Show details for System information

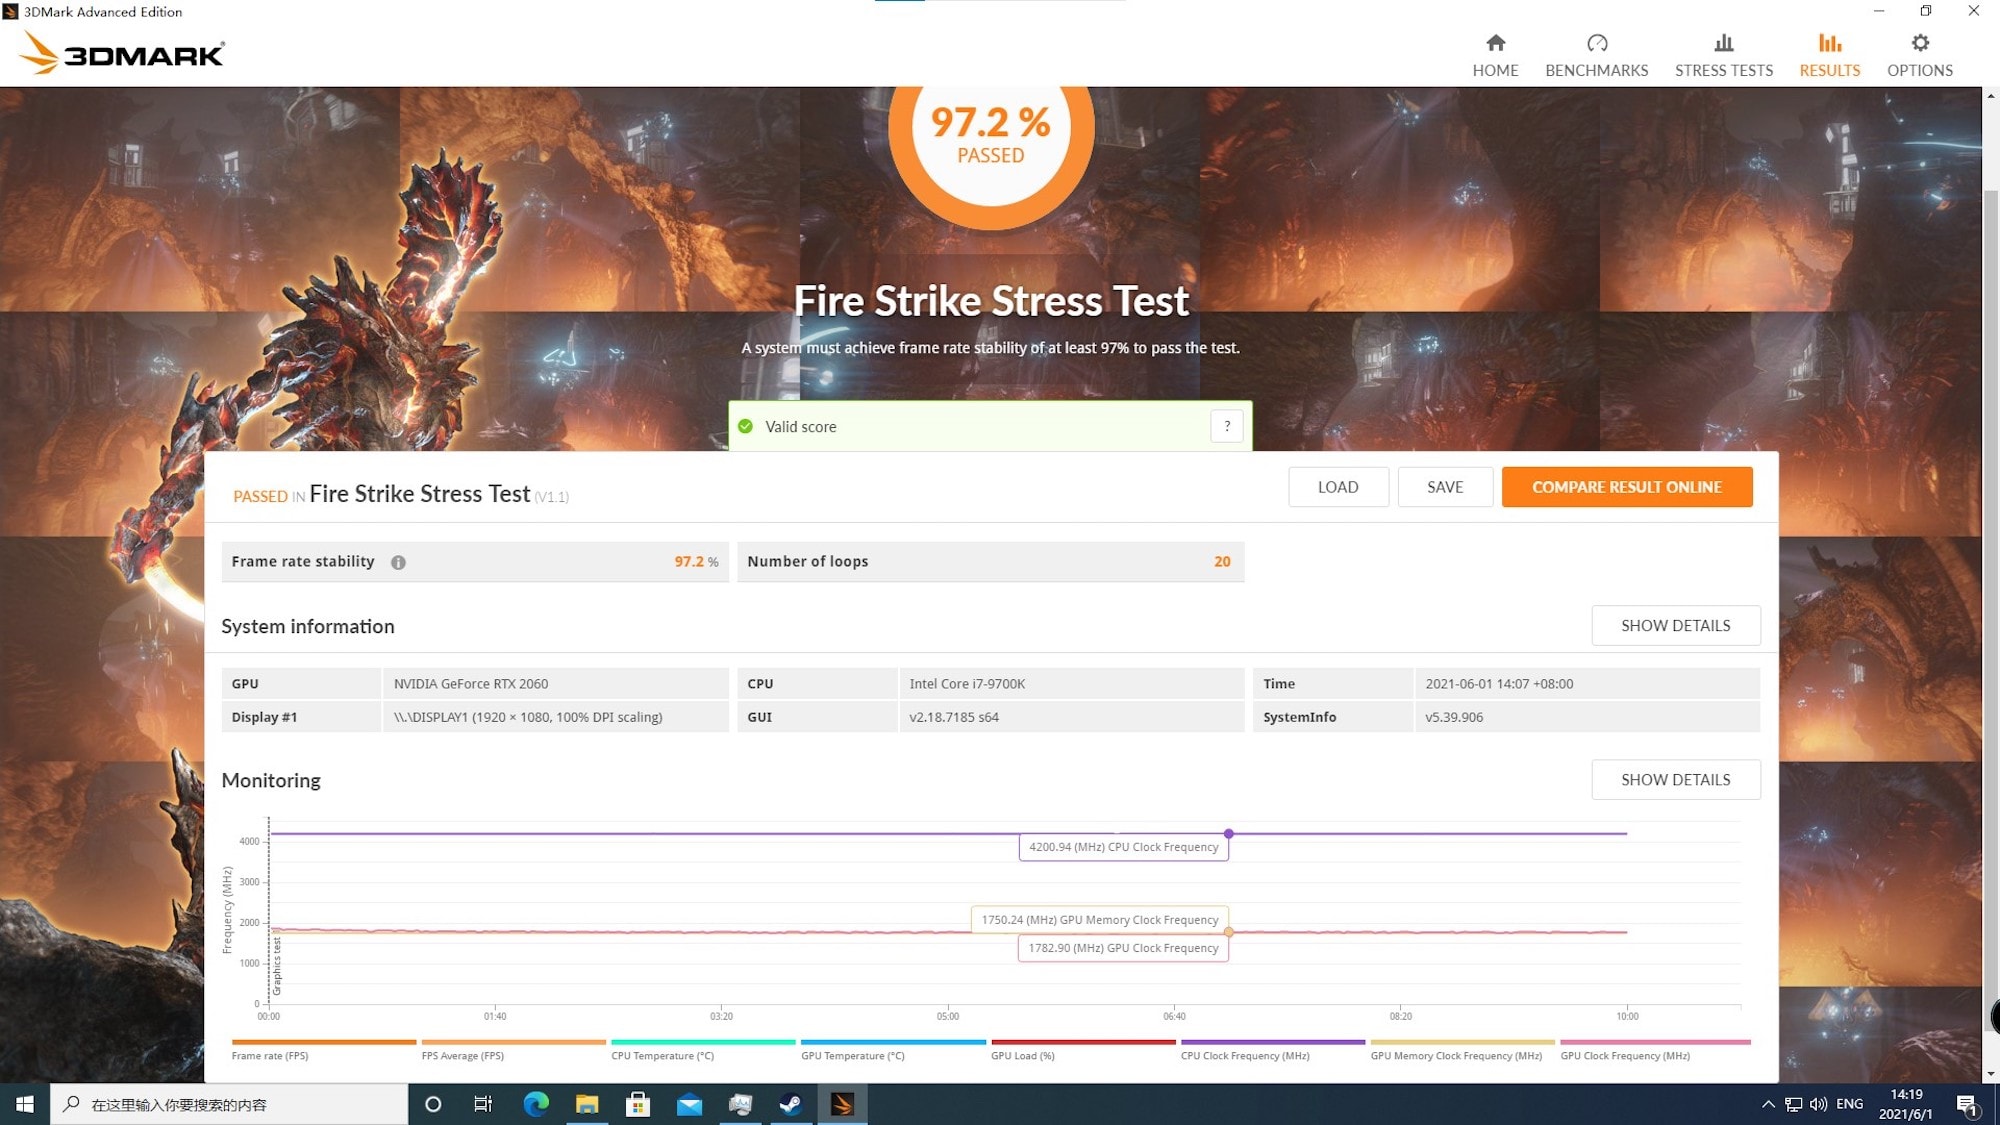[1675, 625]
